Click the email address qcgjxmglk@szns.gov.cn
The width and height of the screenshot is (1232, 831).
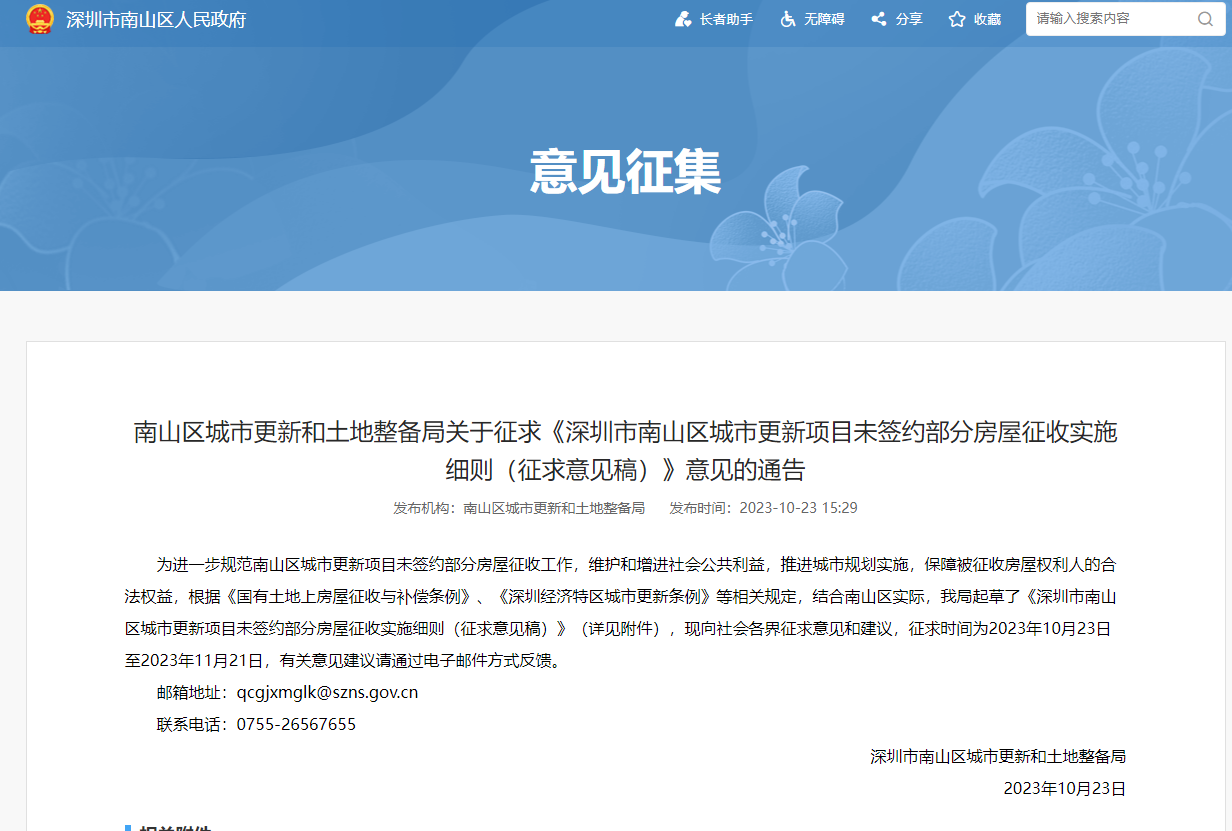click(x=327, y=692)
